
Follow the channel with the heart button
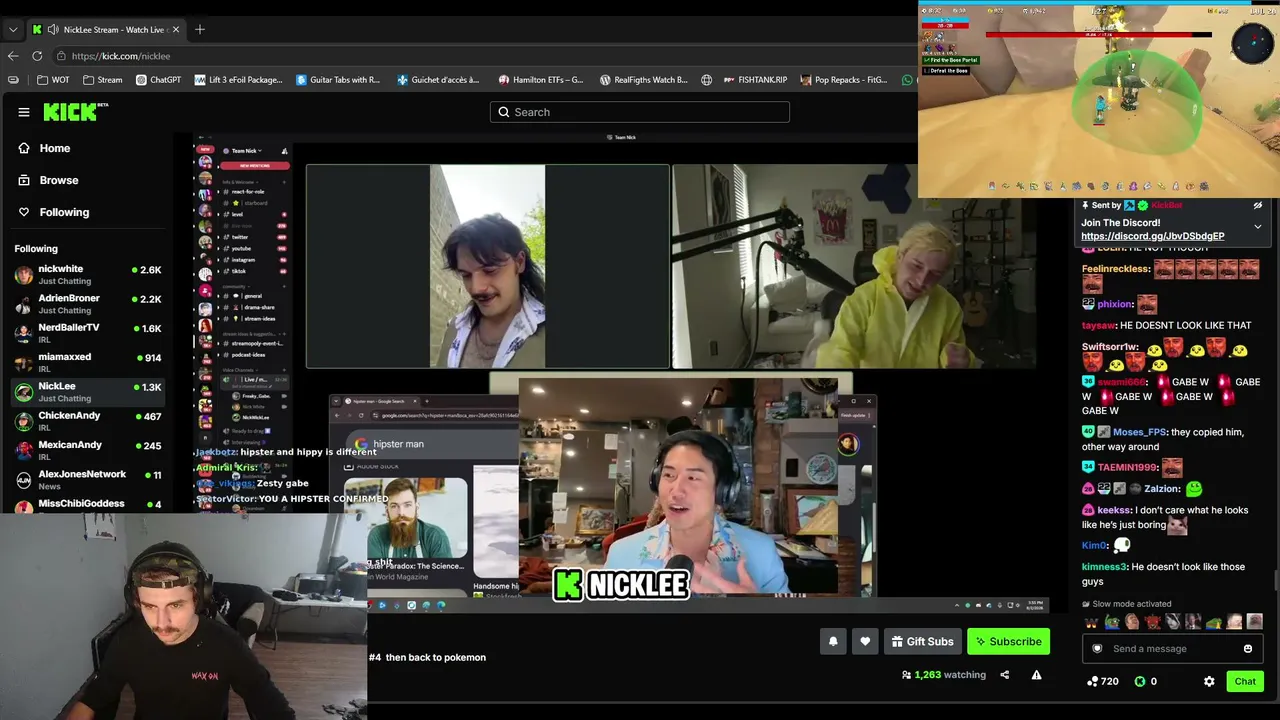[x=865, y=642]
